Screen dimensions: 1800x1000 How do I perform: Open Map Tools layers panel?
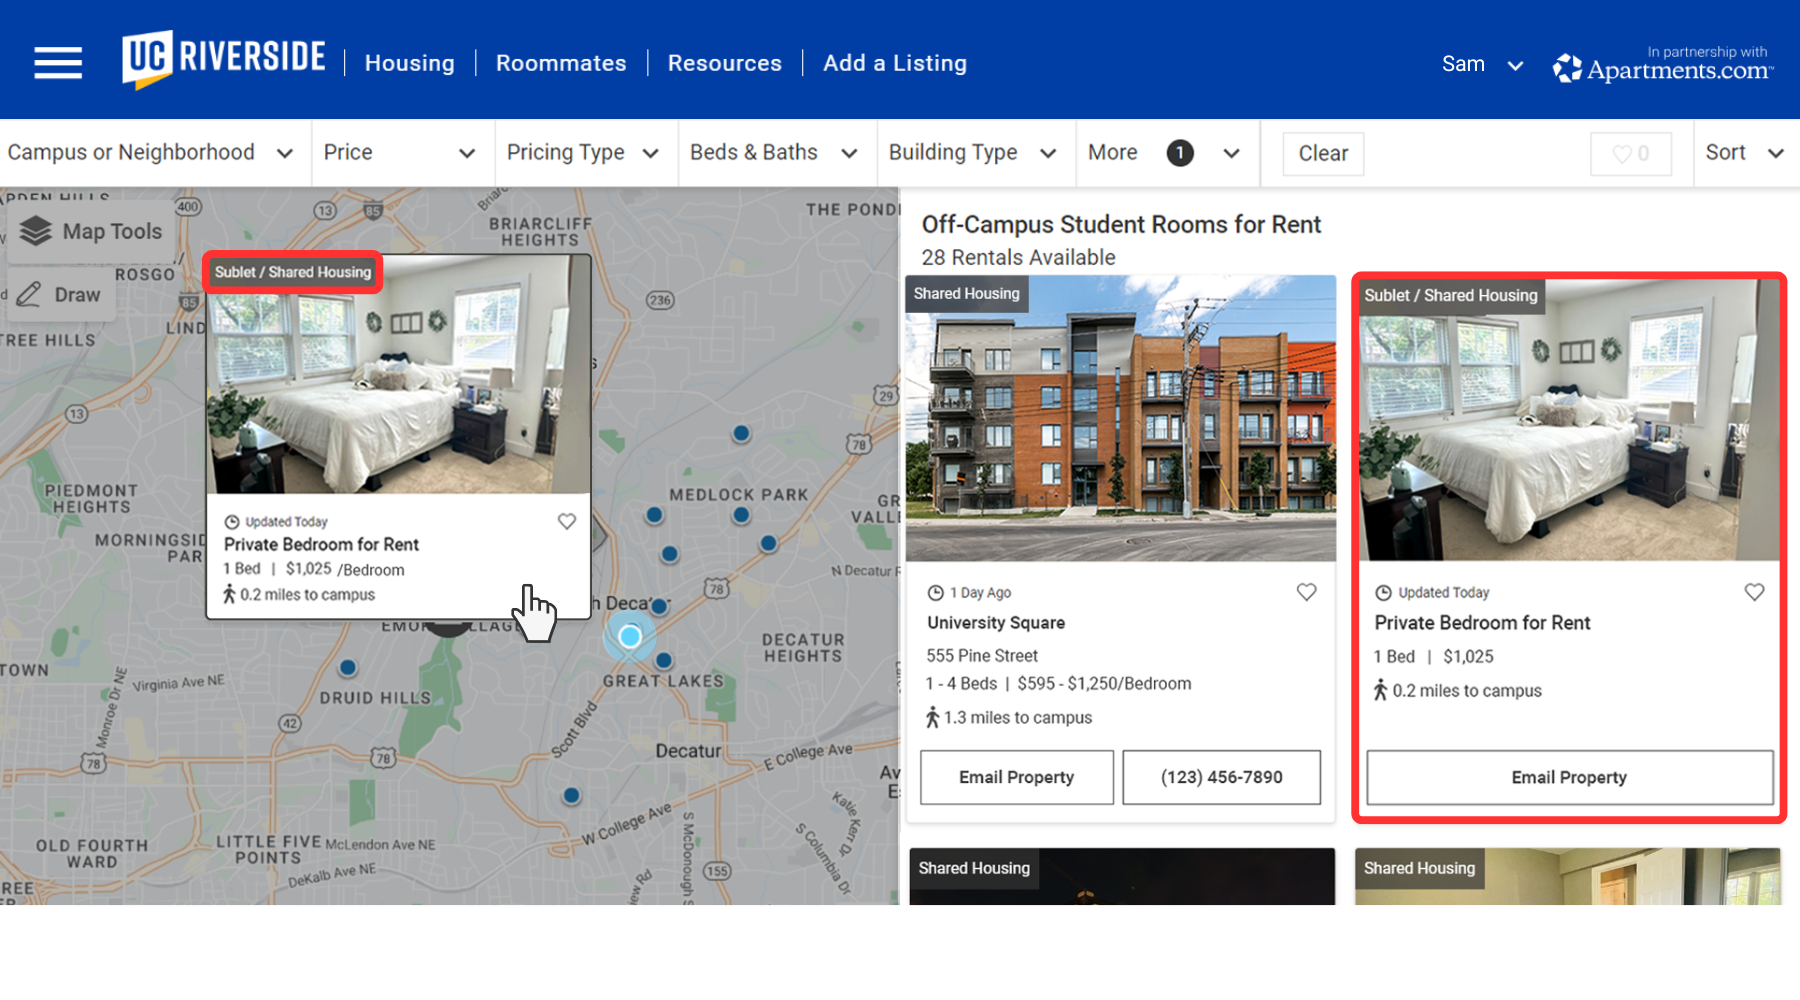[92, 231]
